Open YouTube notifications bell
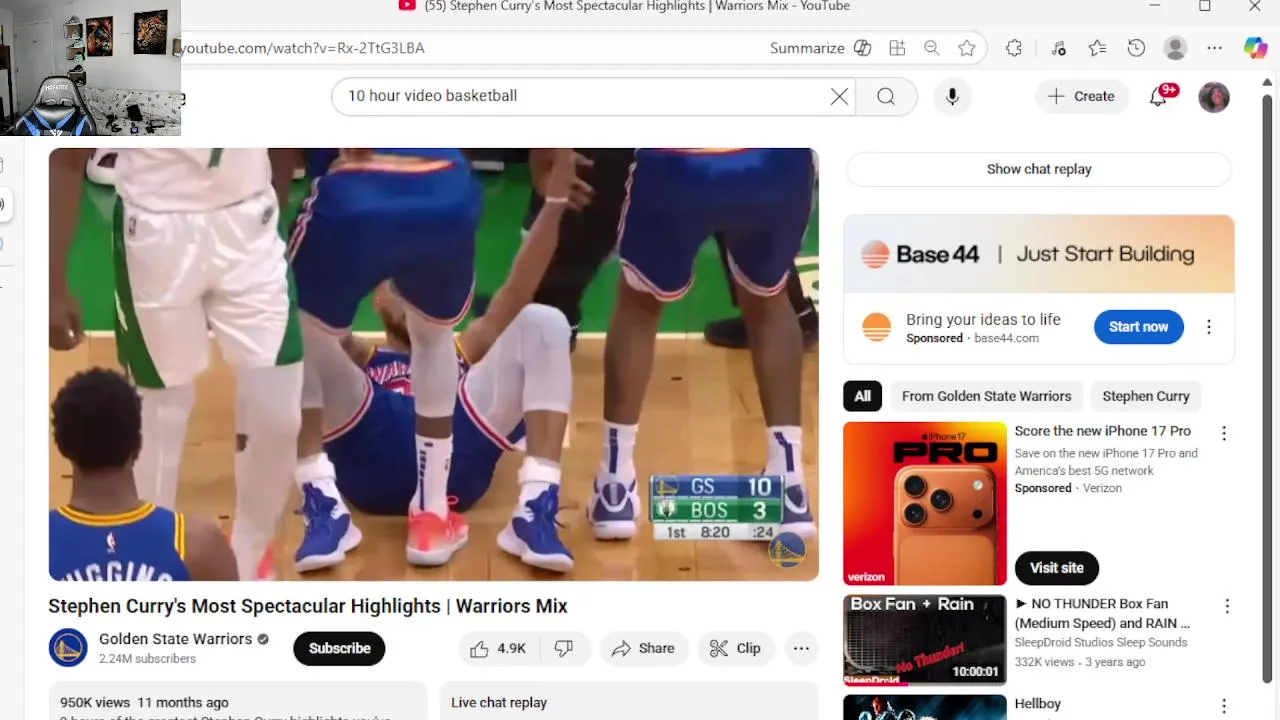Image resolution: width=1280 pixels, height=720 pixels. pos(1159,96)
